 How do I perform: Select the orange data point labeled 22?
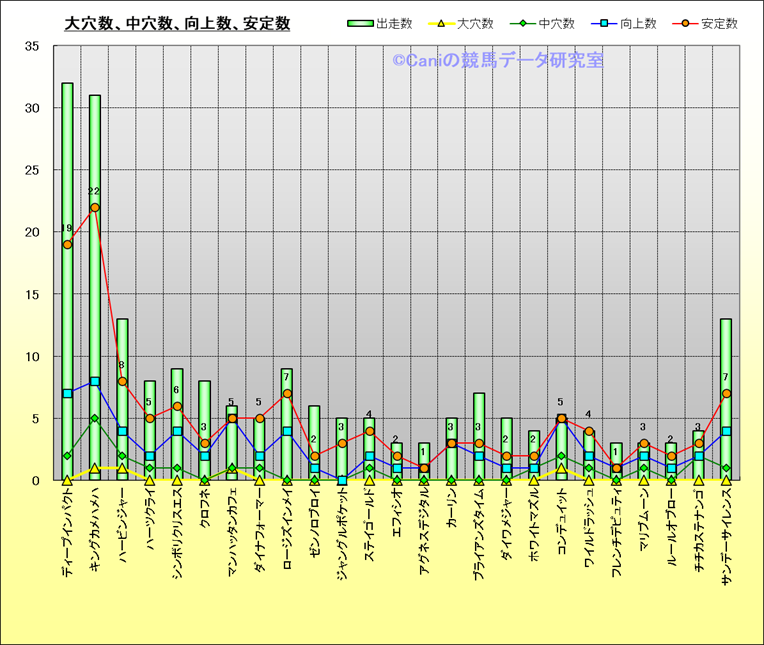click(95, 208)
